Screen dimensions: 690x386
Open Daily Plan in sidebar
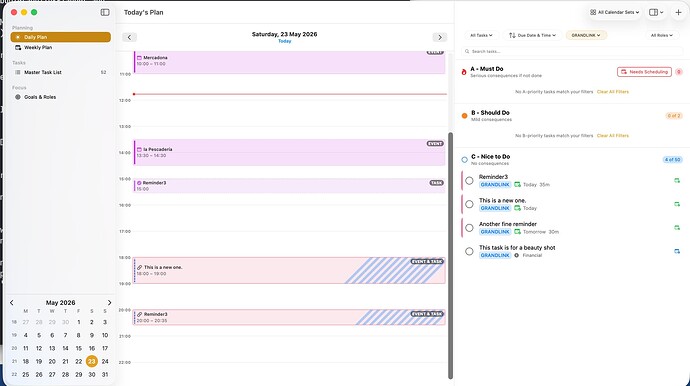(x=61, y=37)
